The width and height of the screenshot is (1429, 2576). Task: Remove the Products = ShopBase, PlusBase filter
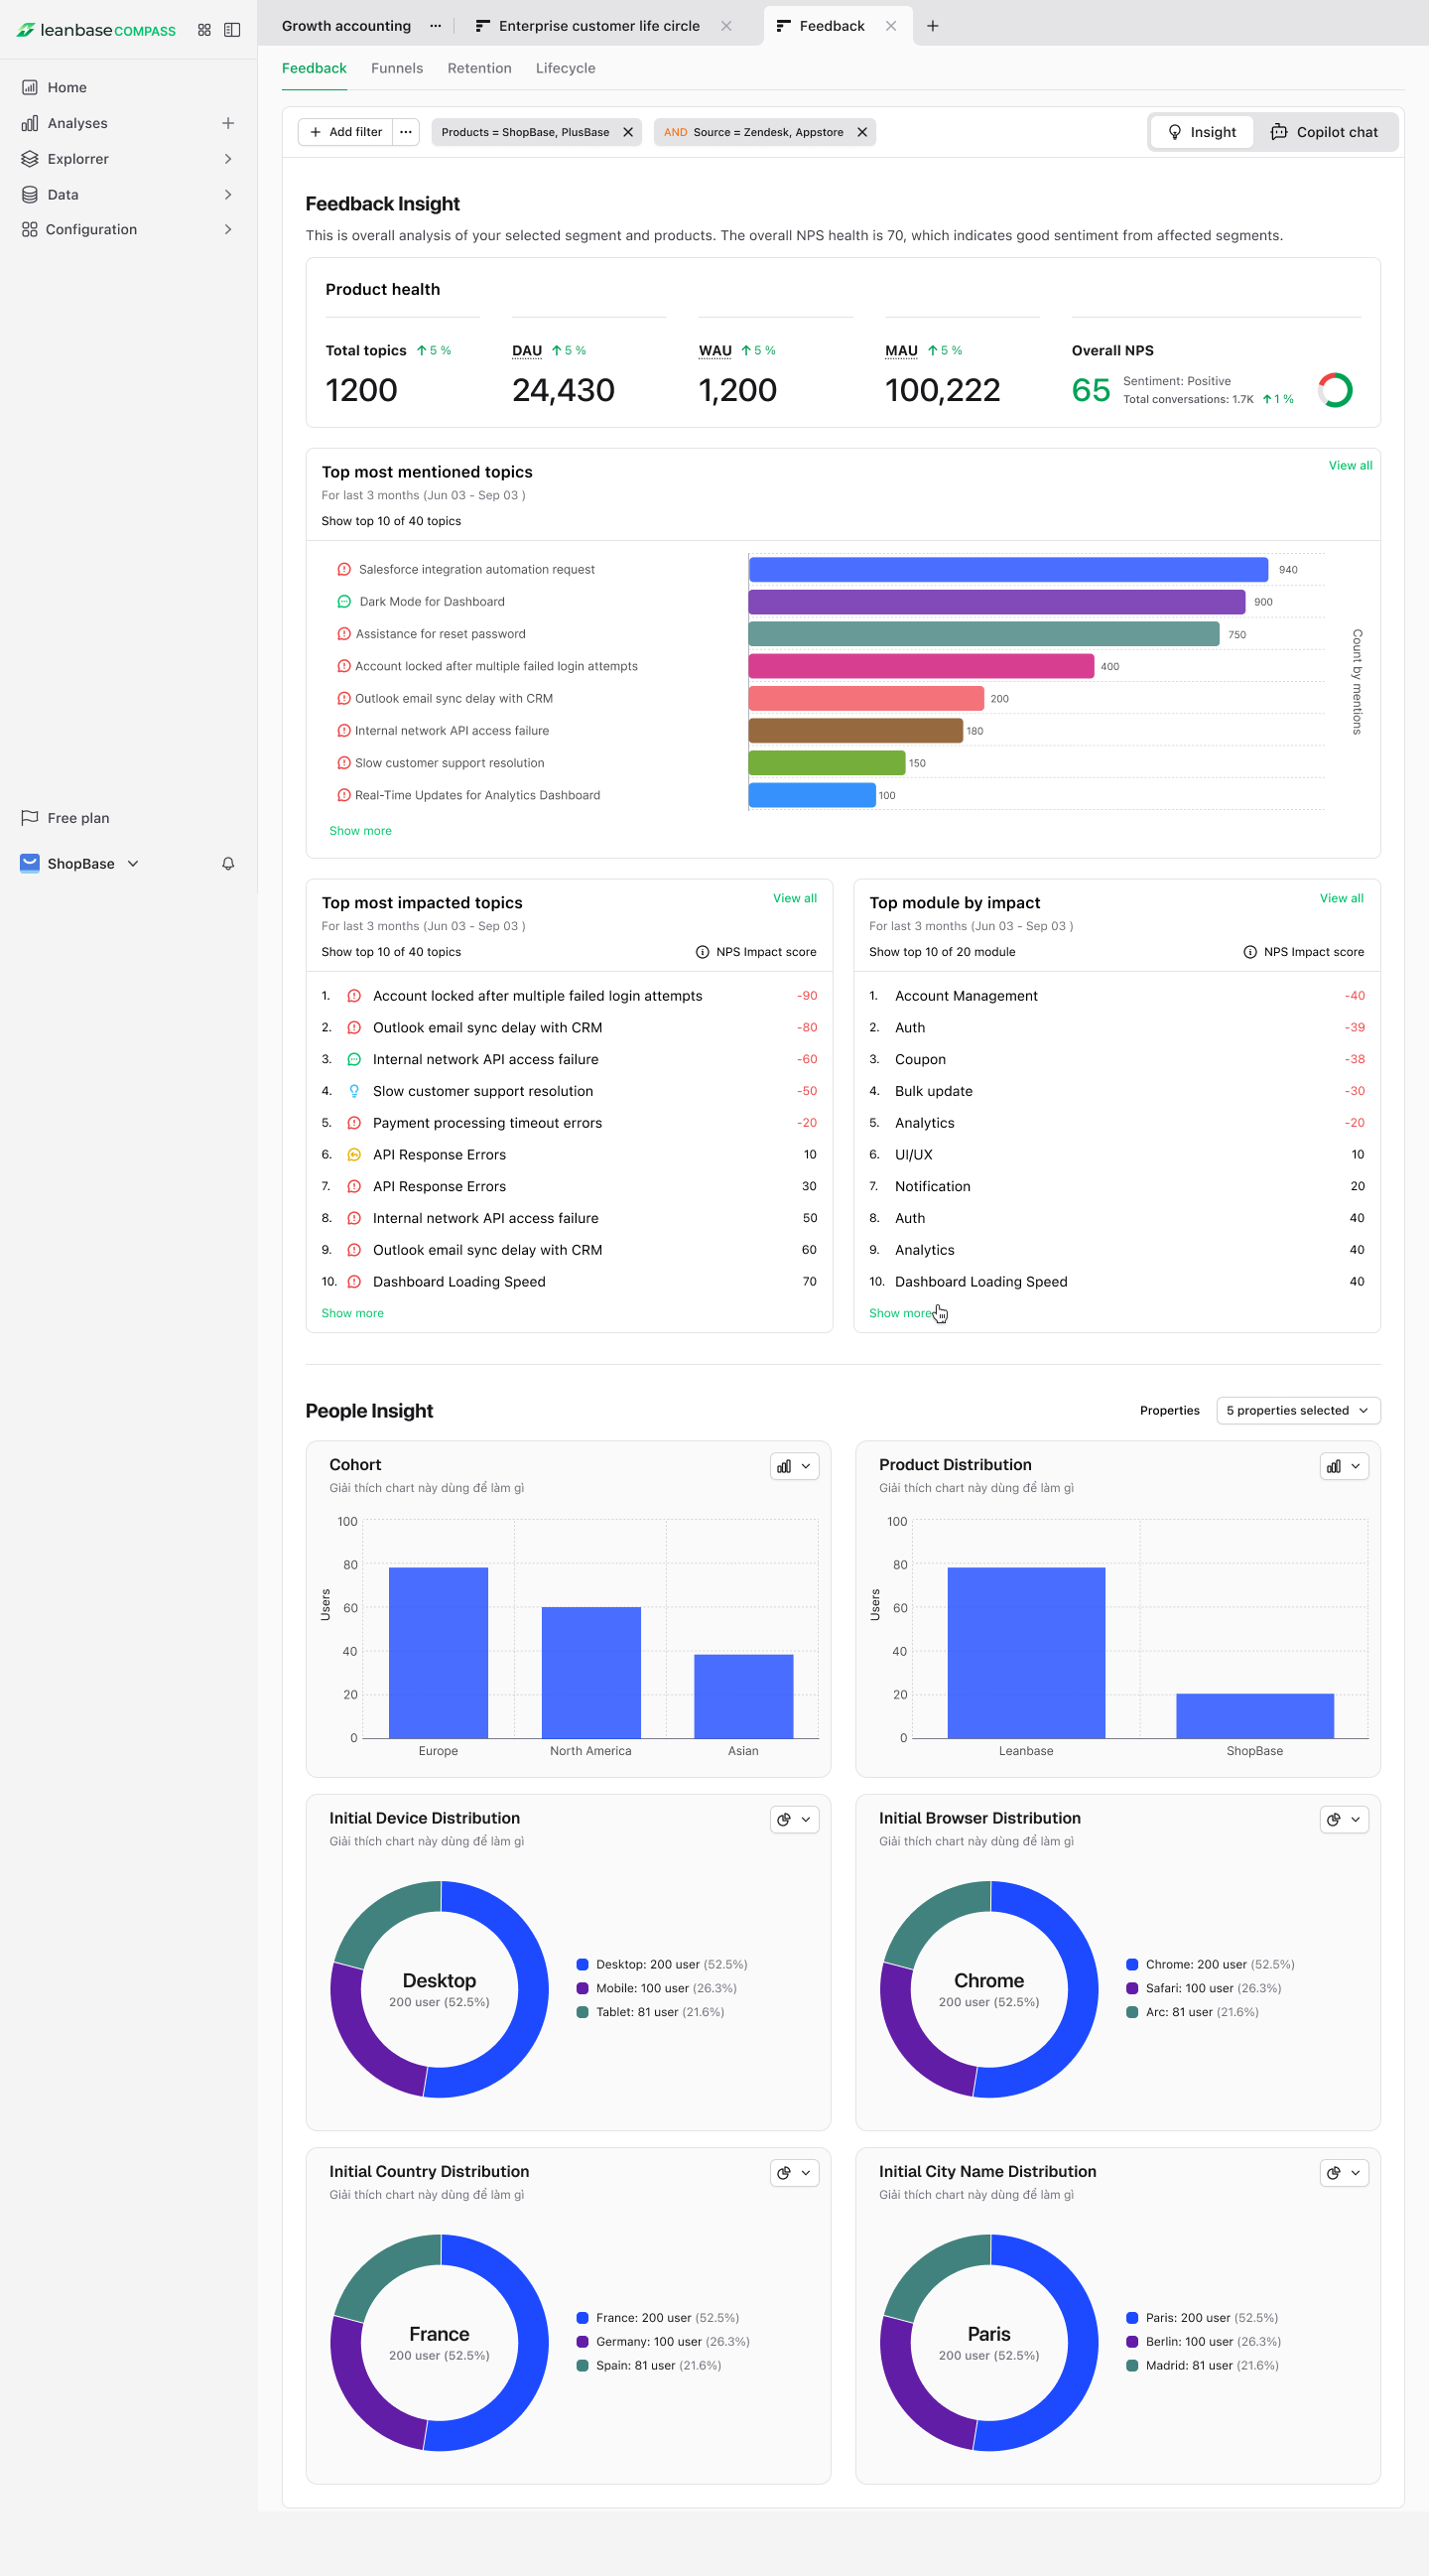[x=628, y=132]
